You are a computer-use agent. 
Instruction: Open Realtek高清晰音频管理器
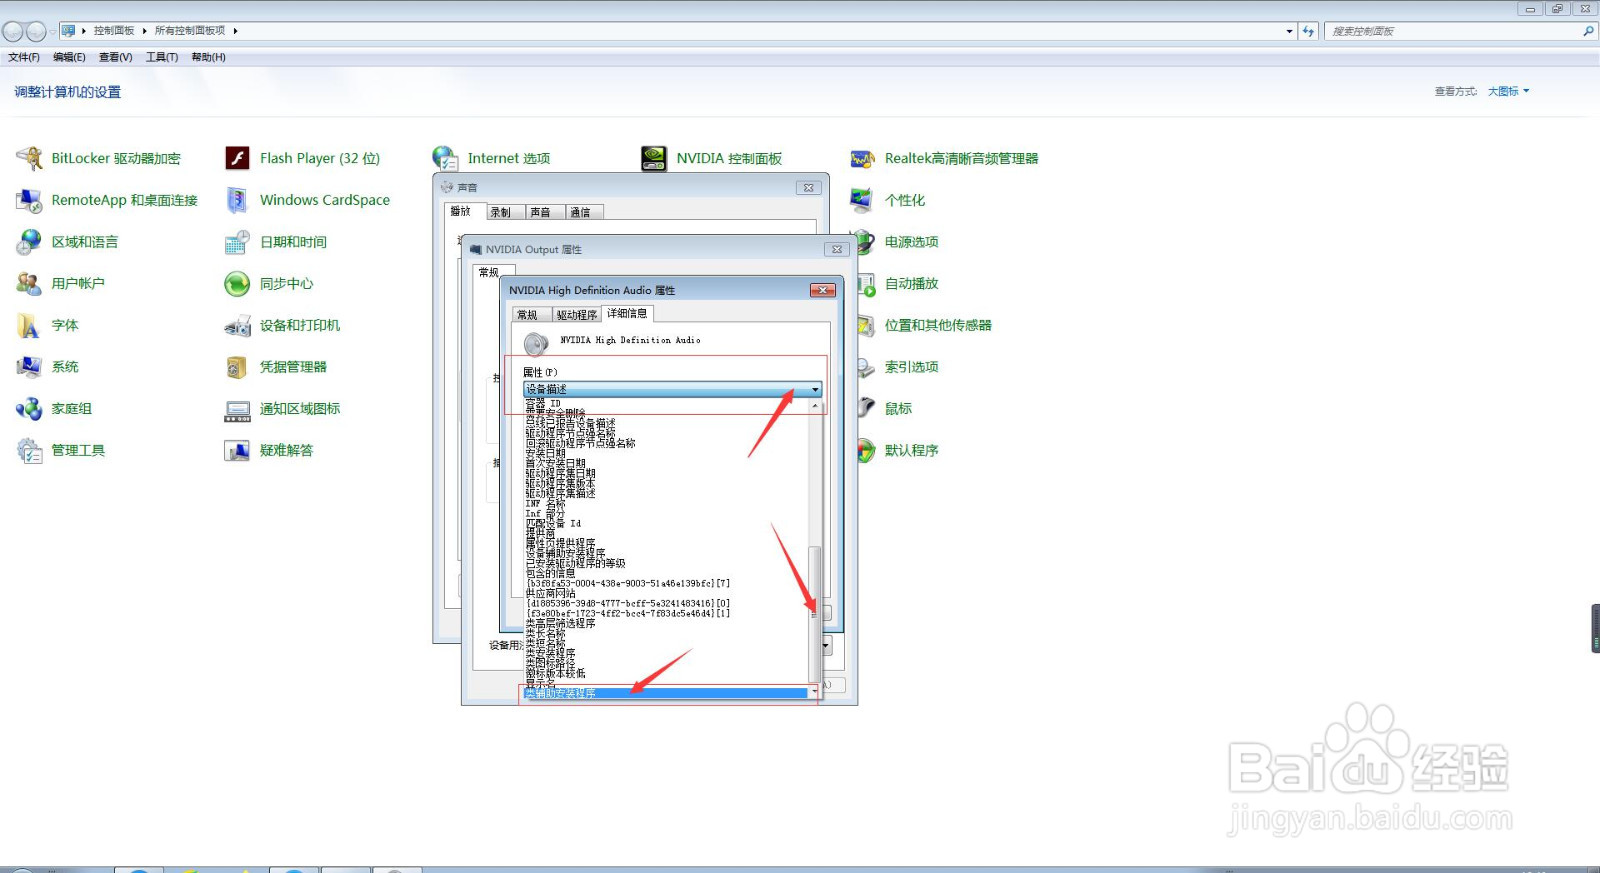point(944,158)
